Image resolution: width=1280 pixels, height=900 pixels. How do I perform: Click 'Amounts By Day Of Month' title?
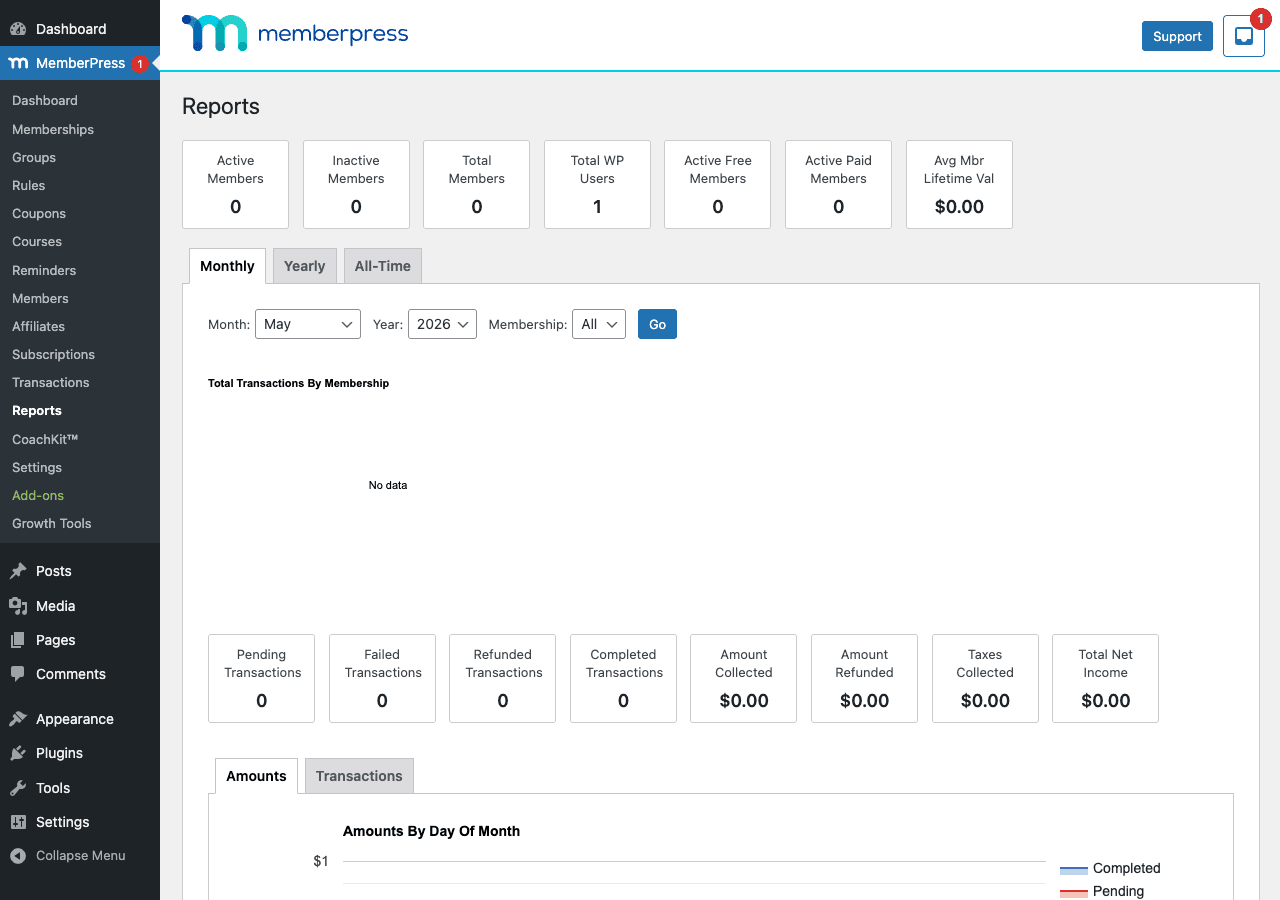[431, 831]
